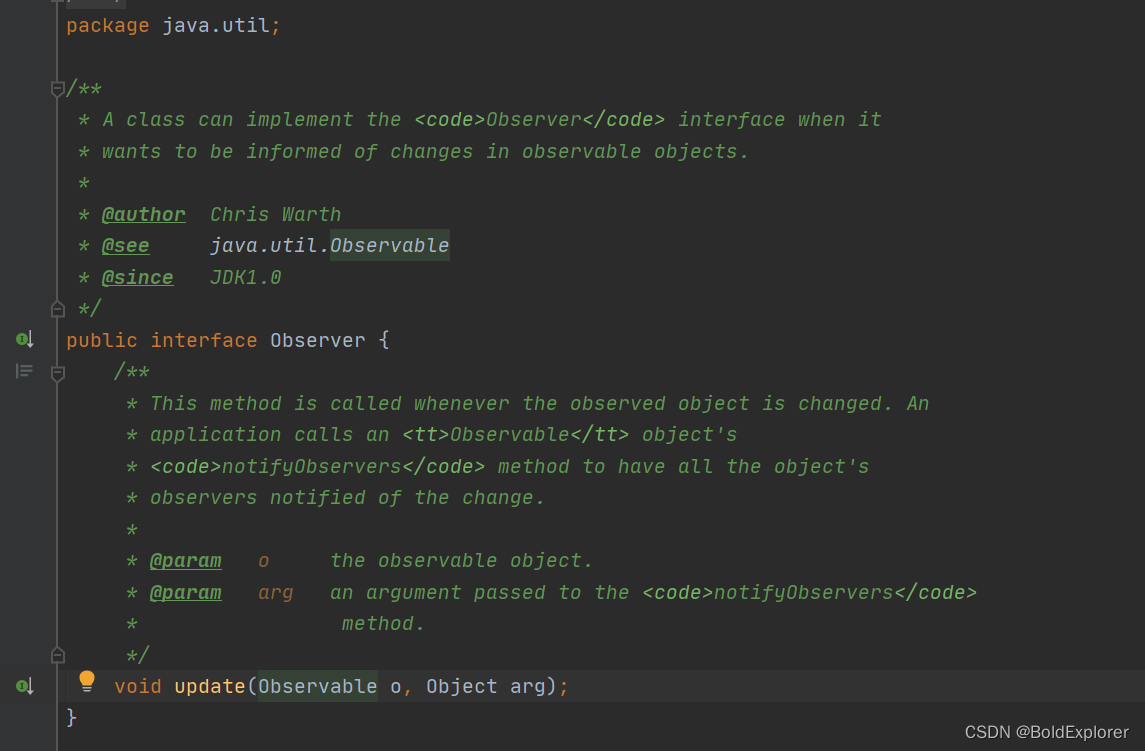Click the fold marker at the Javadoc closing line
Image resolution: width=1145 pixels, height=751 pixels.
(57, 308)
